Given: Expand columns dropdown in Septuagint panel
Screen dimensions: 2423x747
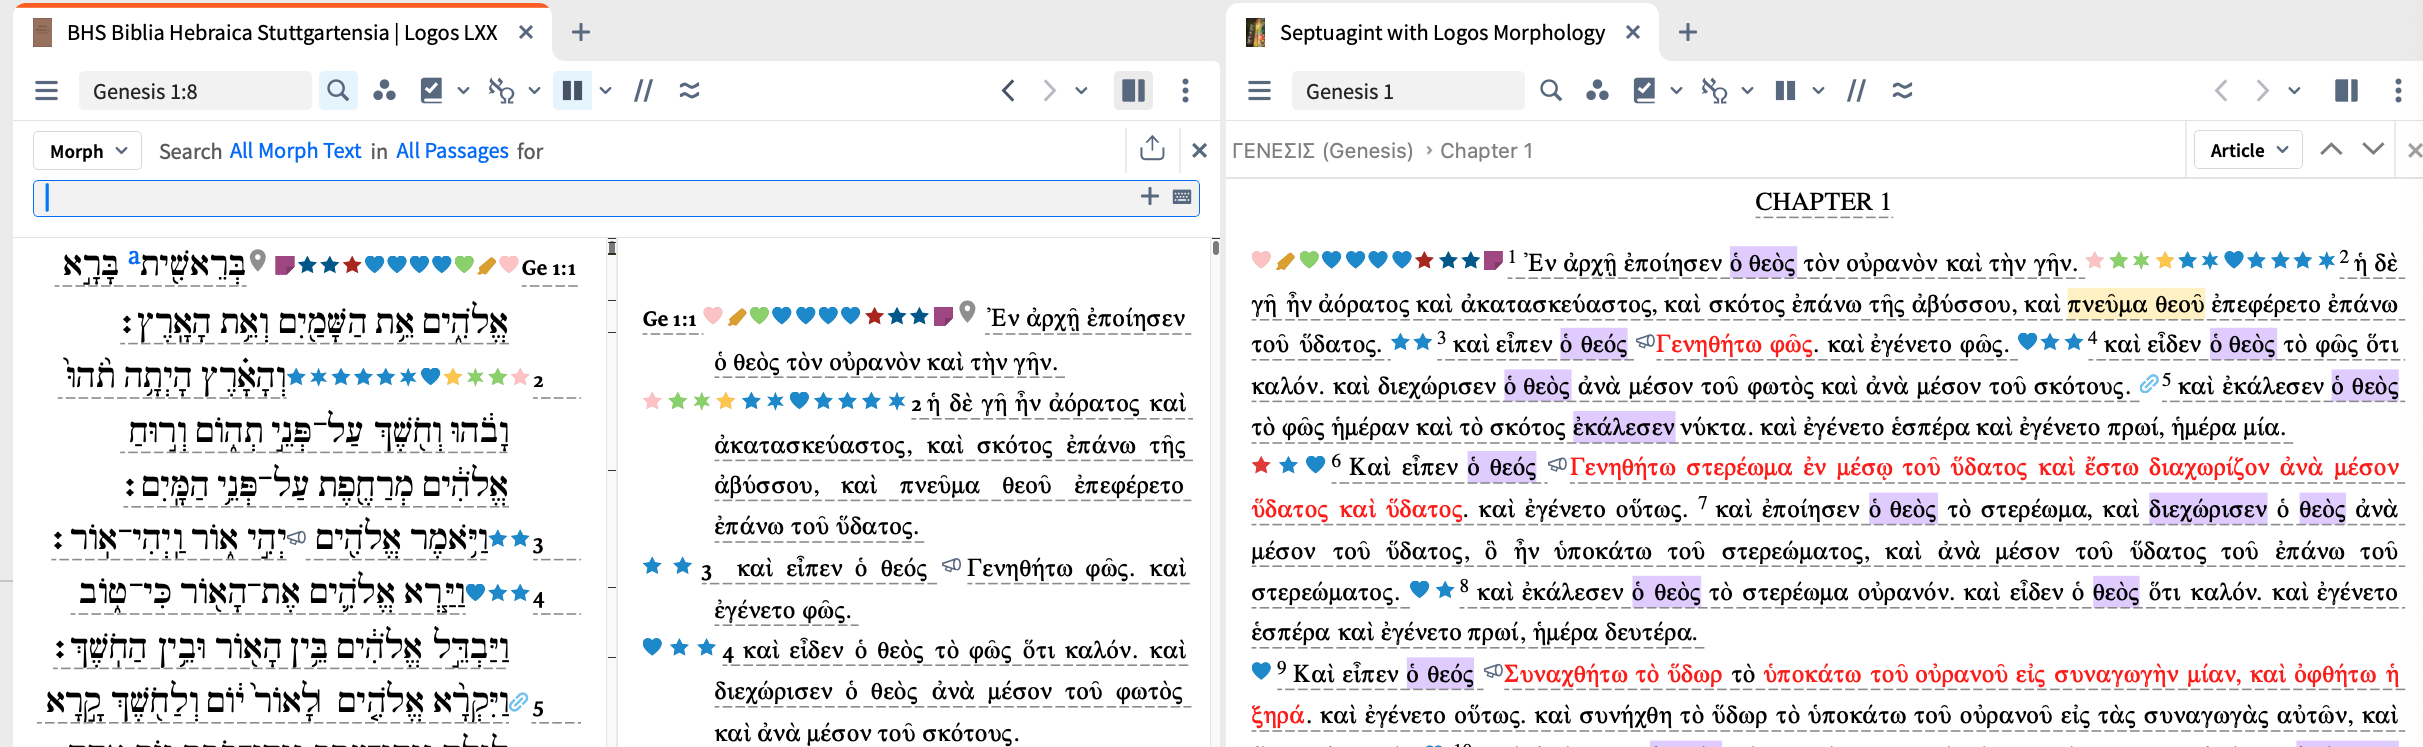Looking at the screenshot, I should tap(1818, 91).
